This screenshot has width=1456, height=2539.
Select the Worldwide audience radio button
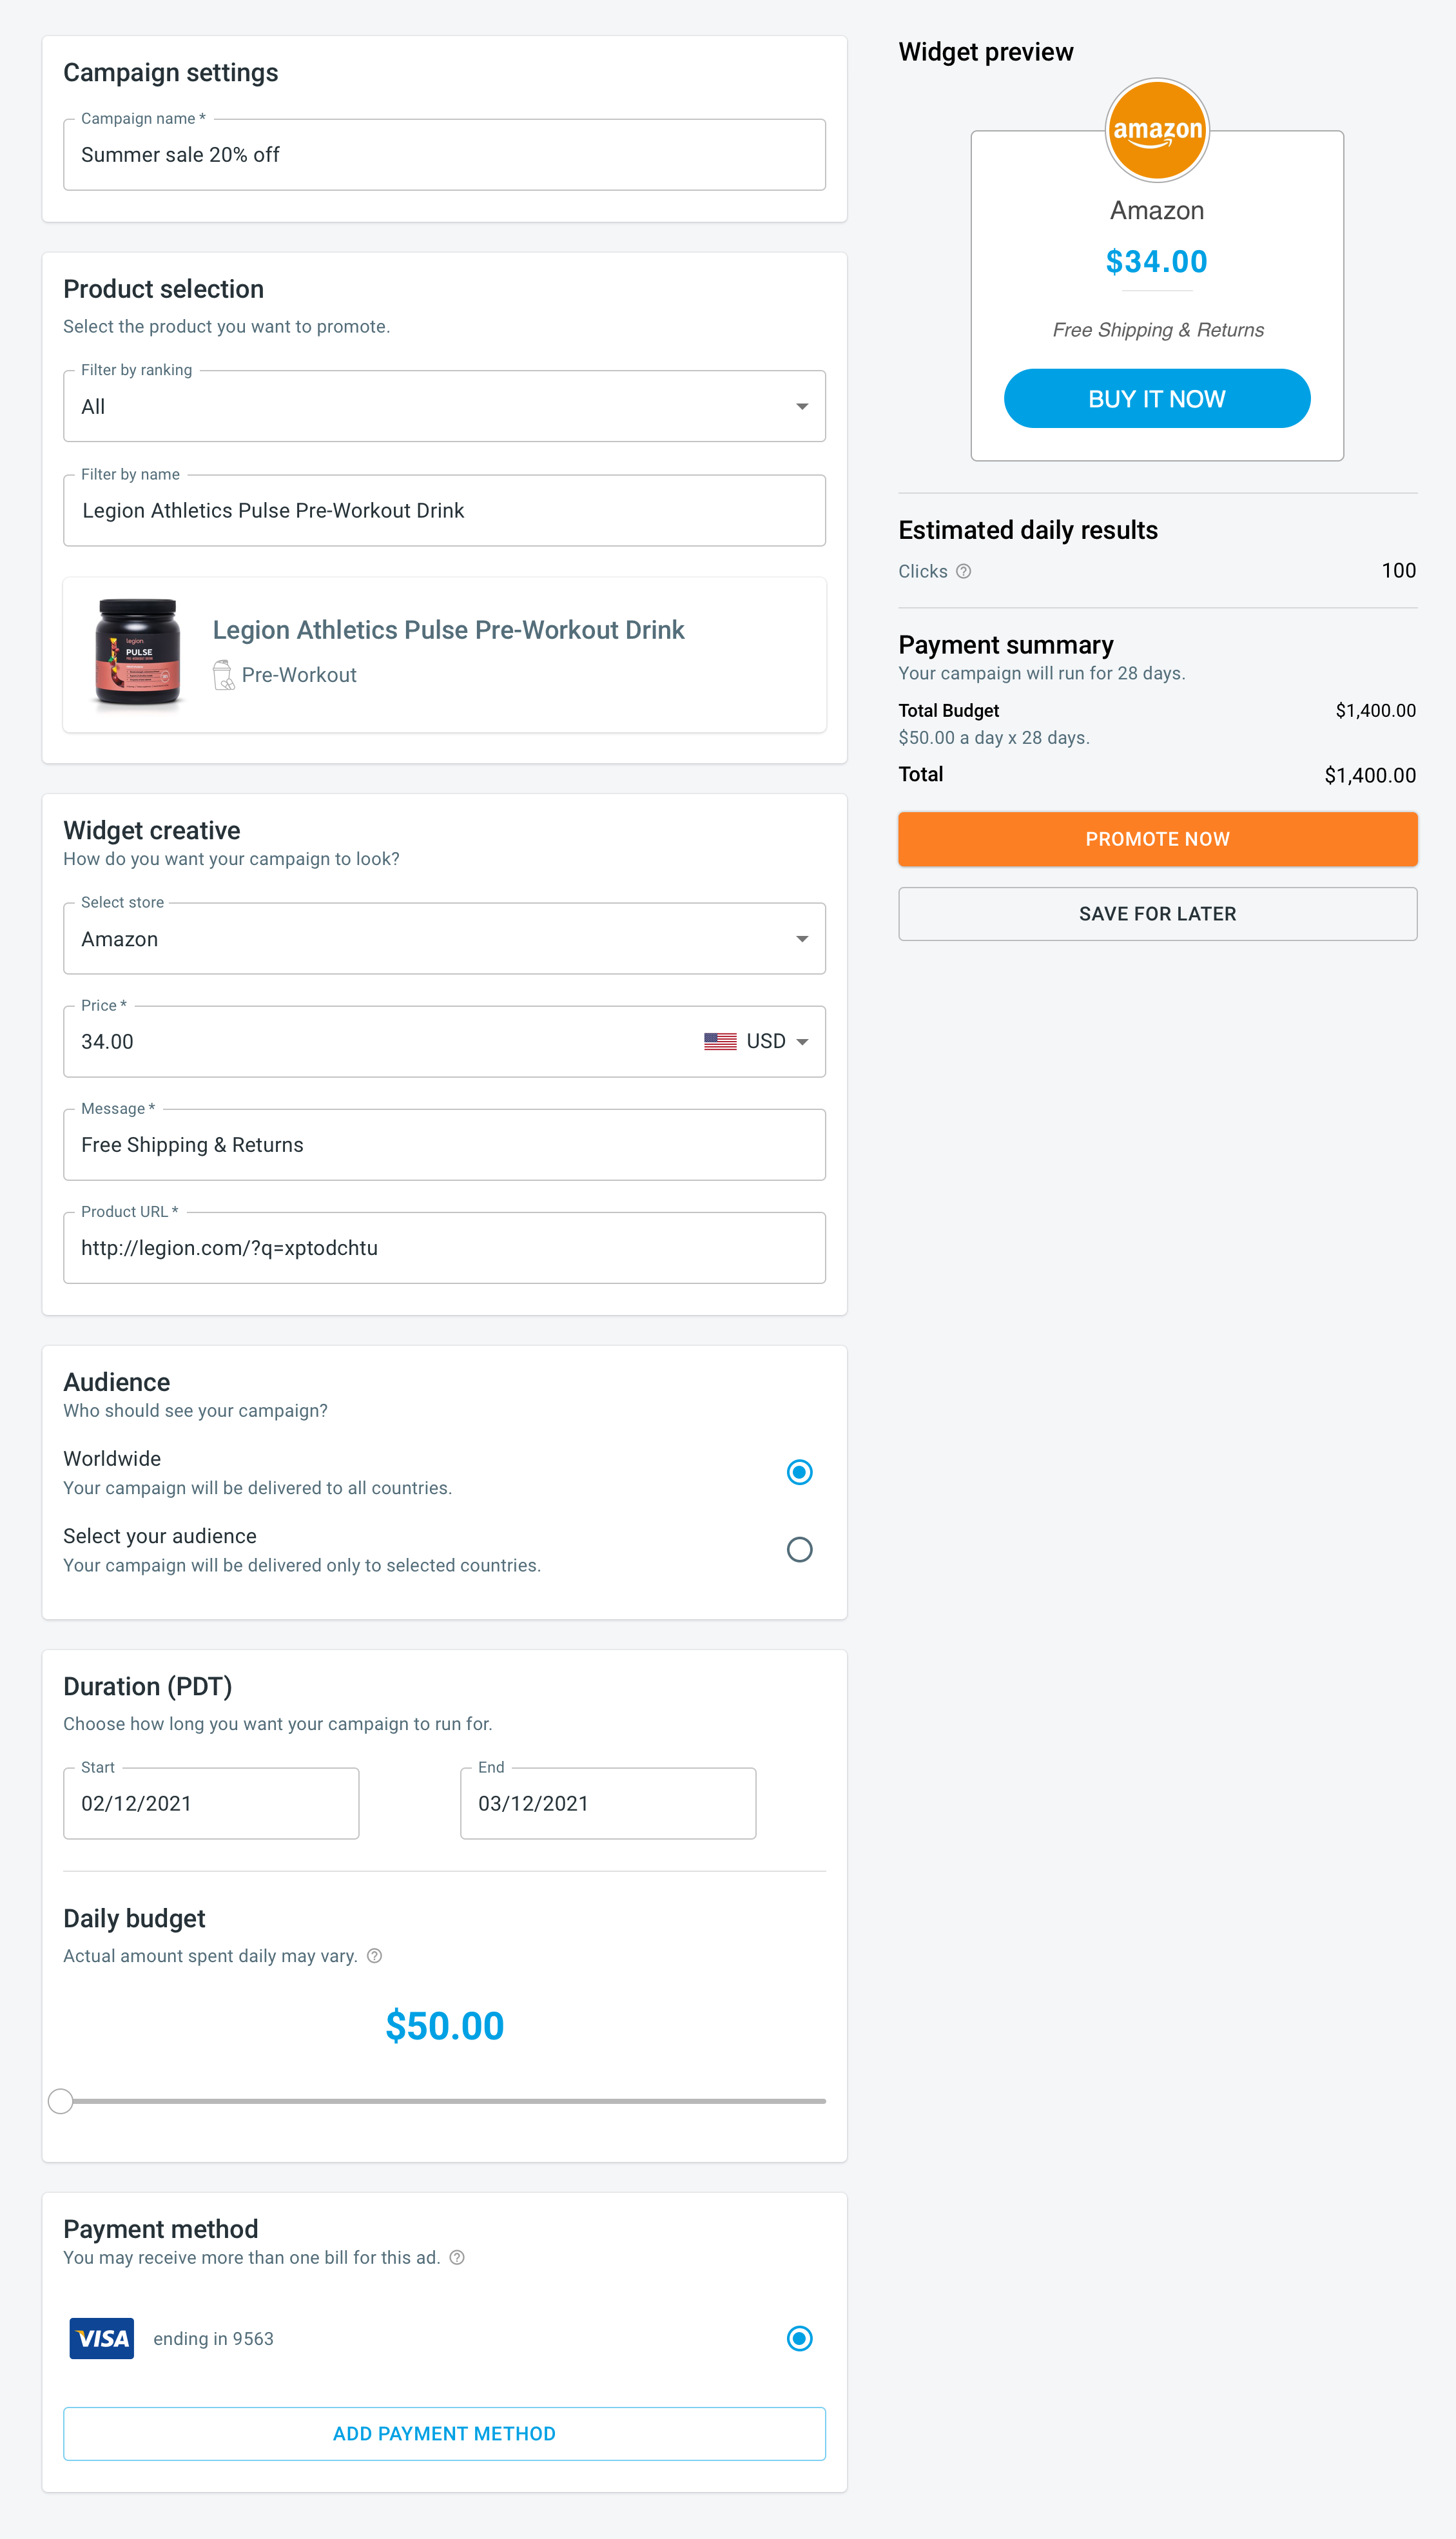pyautogui.click(x=799, y=1472)
